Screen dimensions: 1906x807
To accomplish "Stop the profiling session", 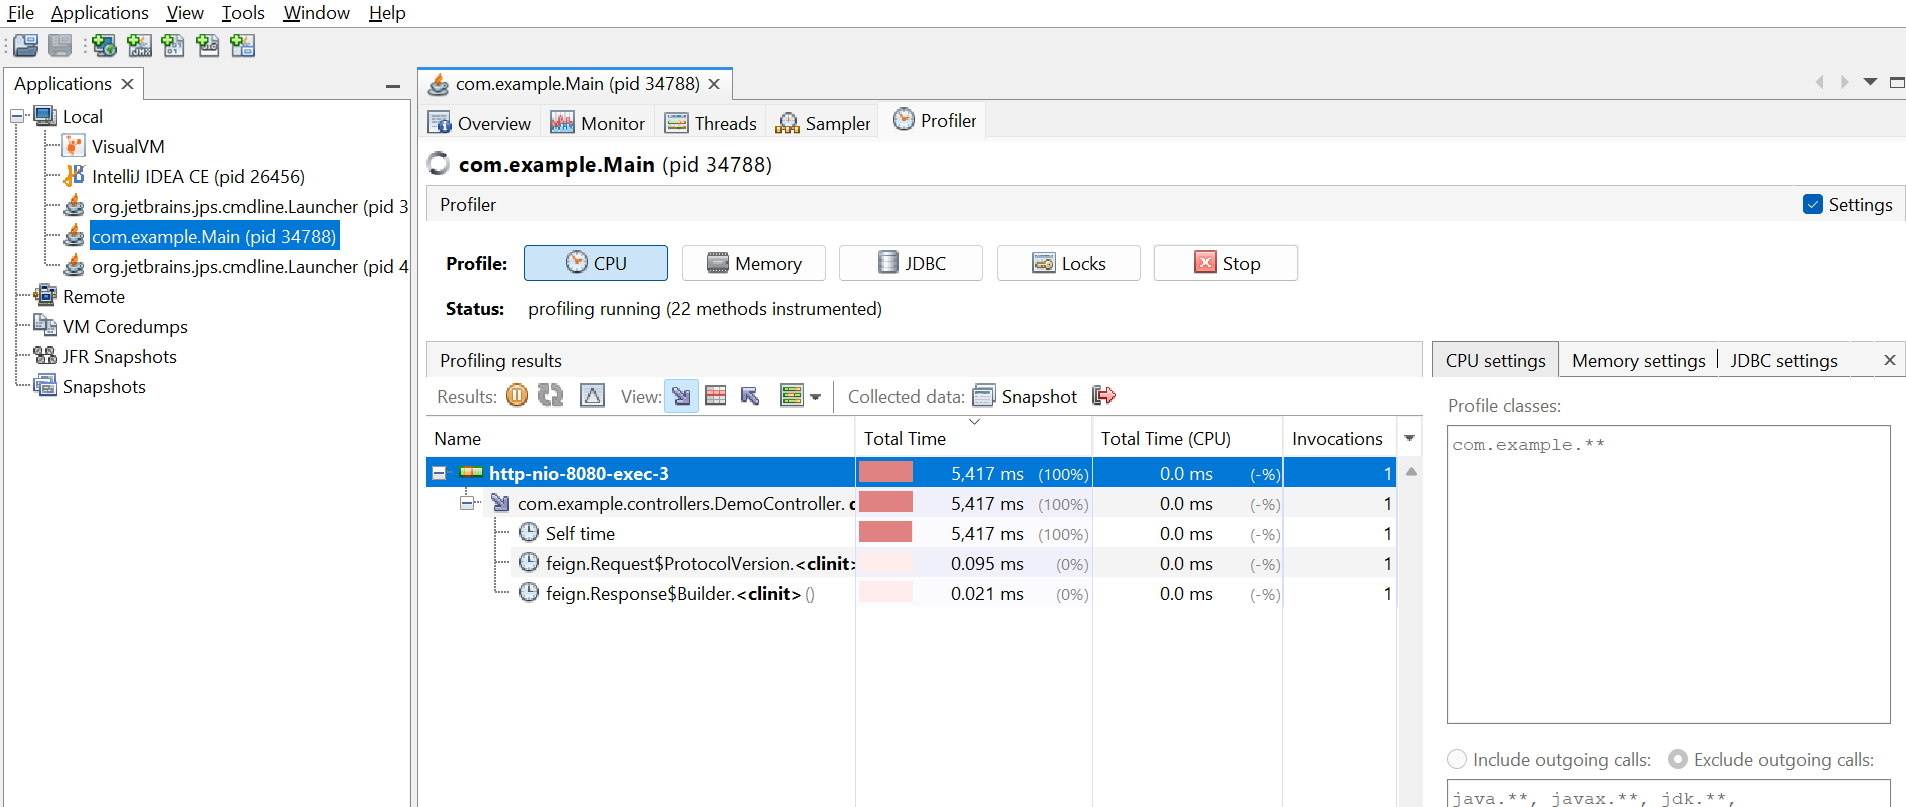I will [x=1226, y=263].
